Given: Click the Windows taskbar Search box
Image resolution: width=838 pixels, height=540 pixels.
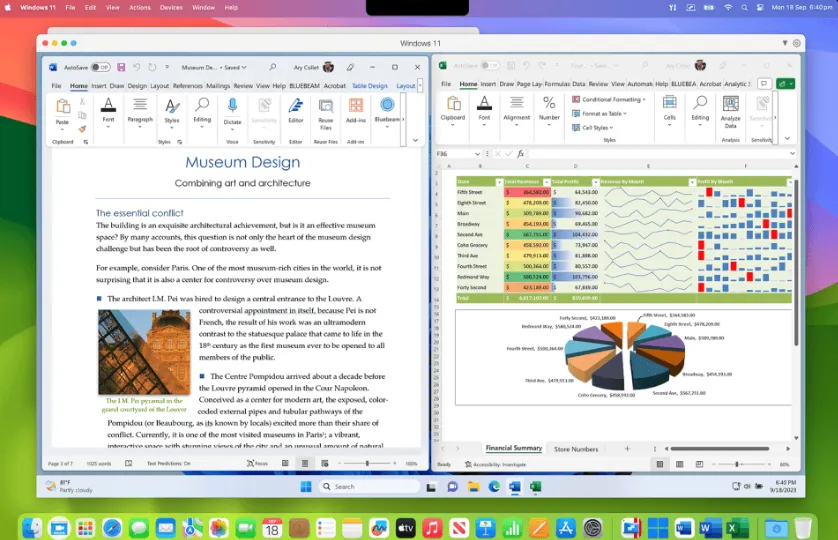Looking at the screenshot, I should coord(369,487).
